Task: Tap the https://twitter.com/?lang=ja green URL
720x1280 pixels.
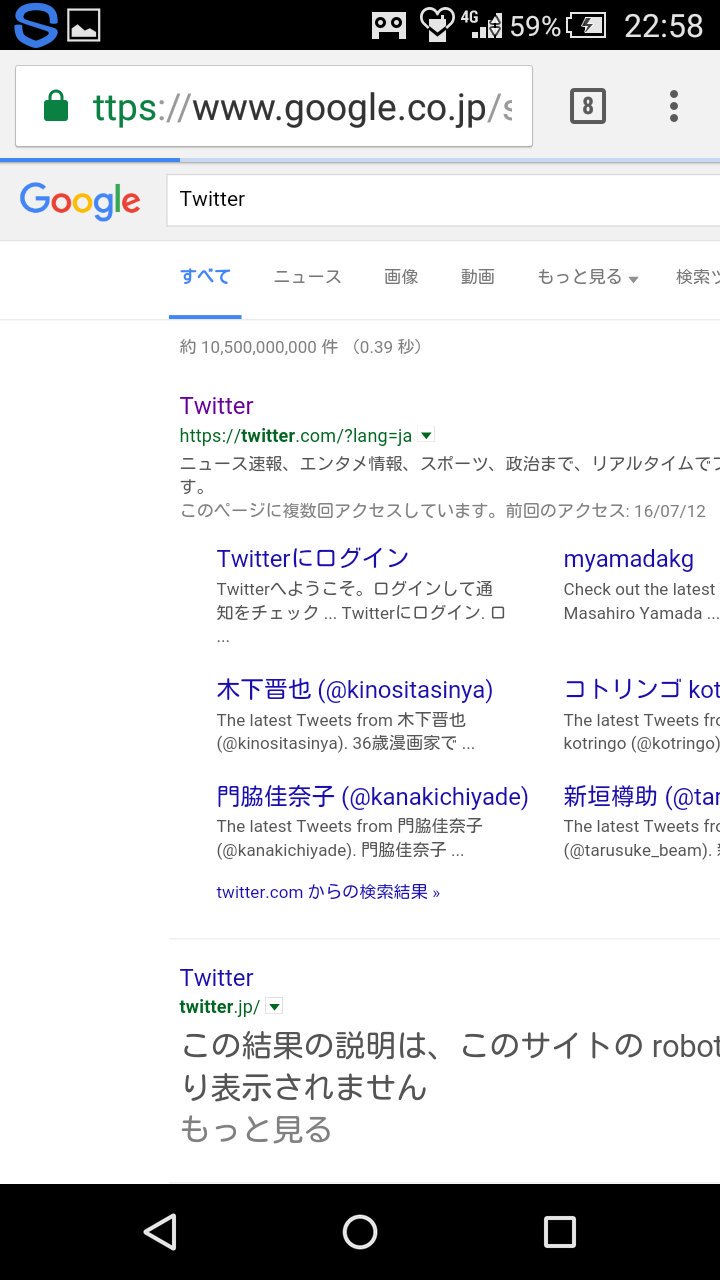Action: 296,436
